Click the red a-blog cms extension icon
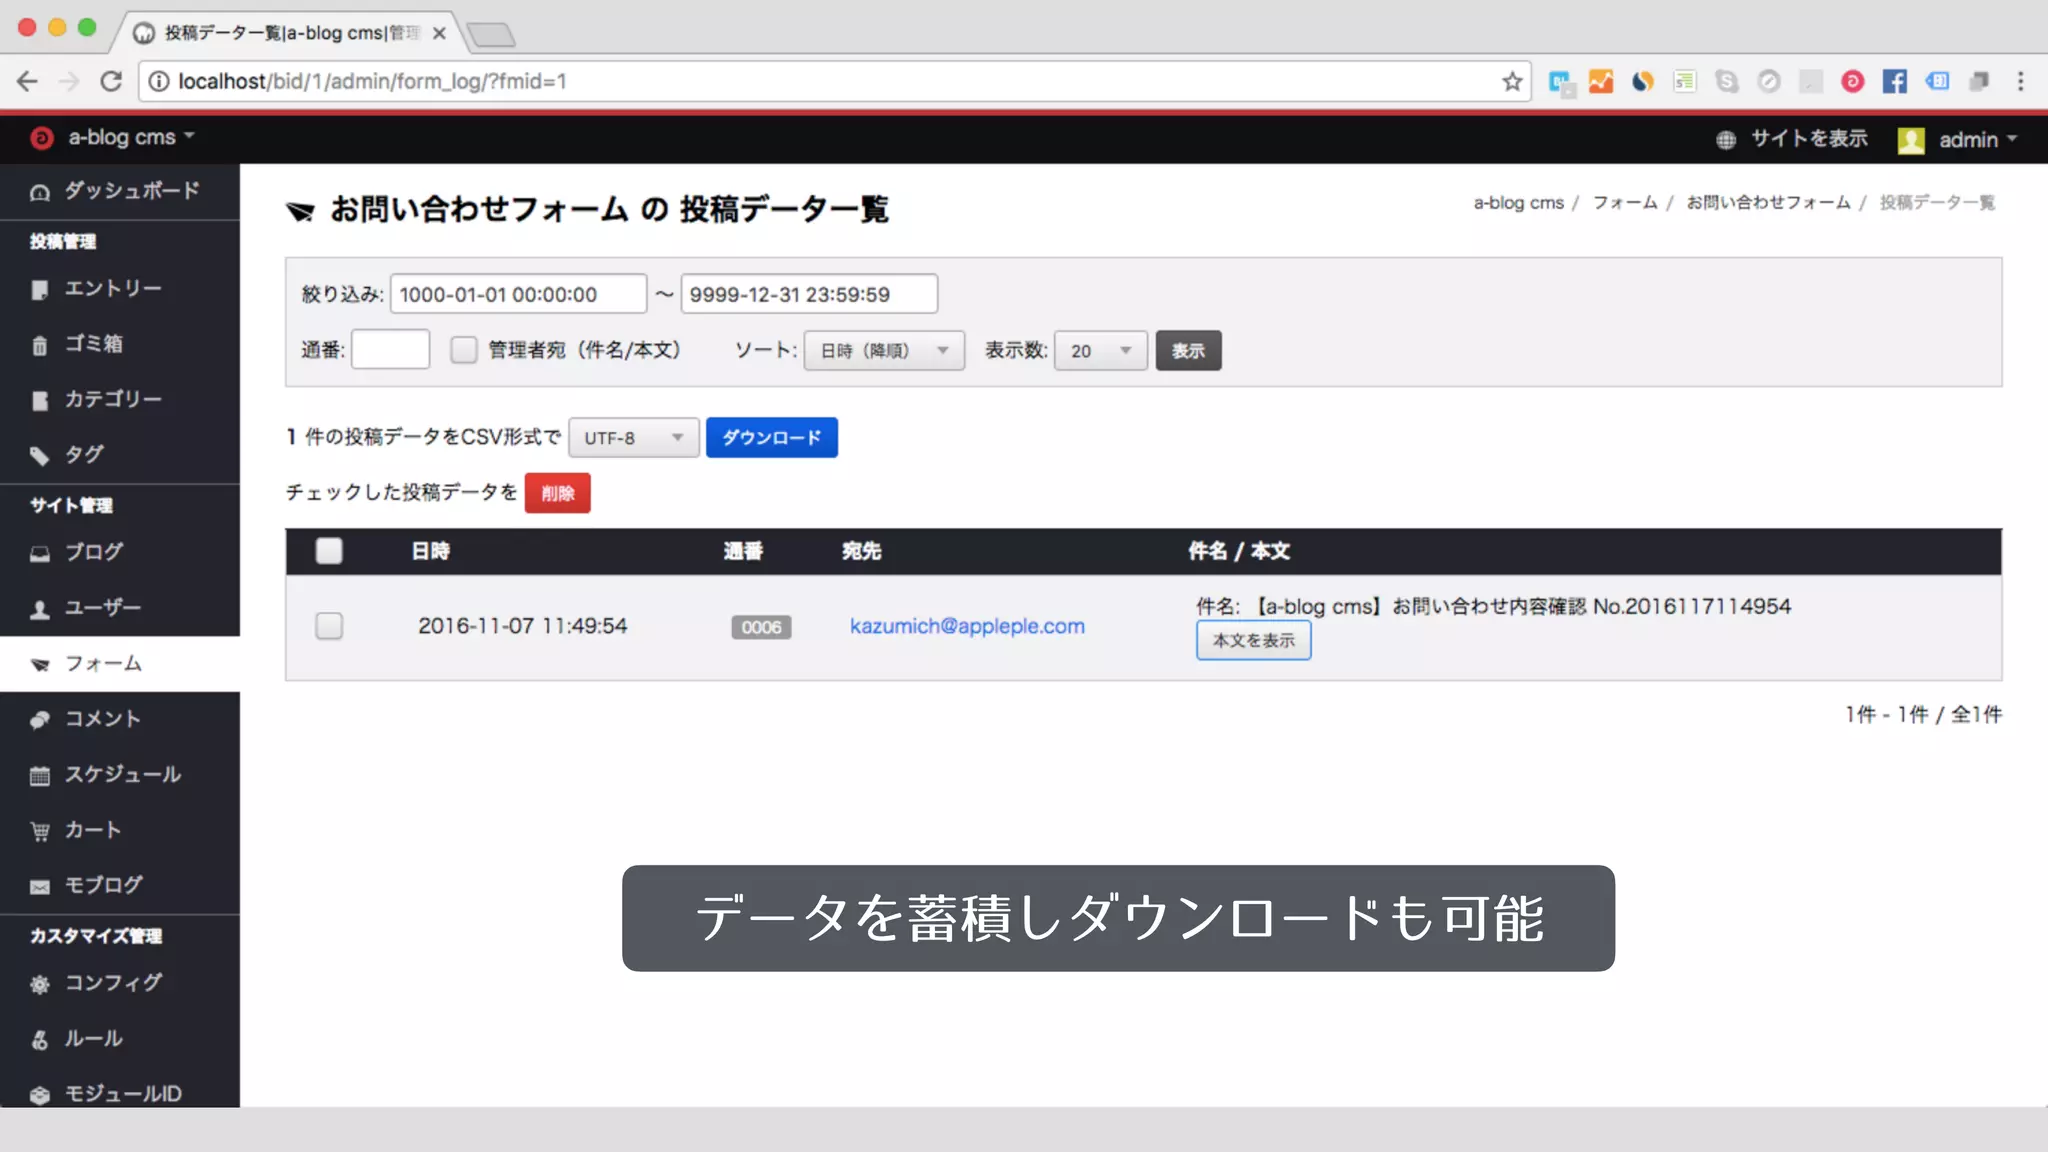2048x1152 pixels. (1852, 81)
